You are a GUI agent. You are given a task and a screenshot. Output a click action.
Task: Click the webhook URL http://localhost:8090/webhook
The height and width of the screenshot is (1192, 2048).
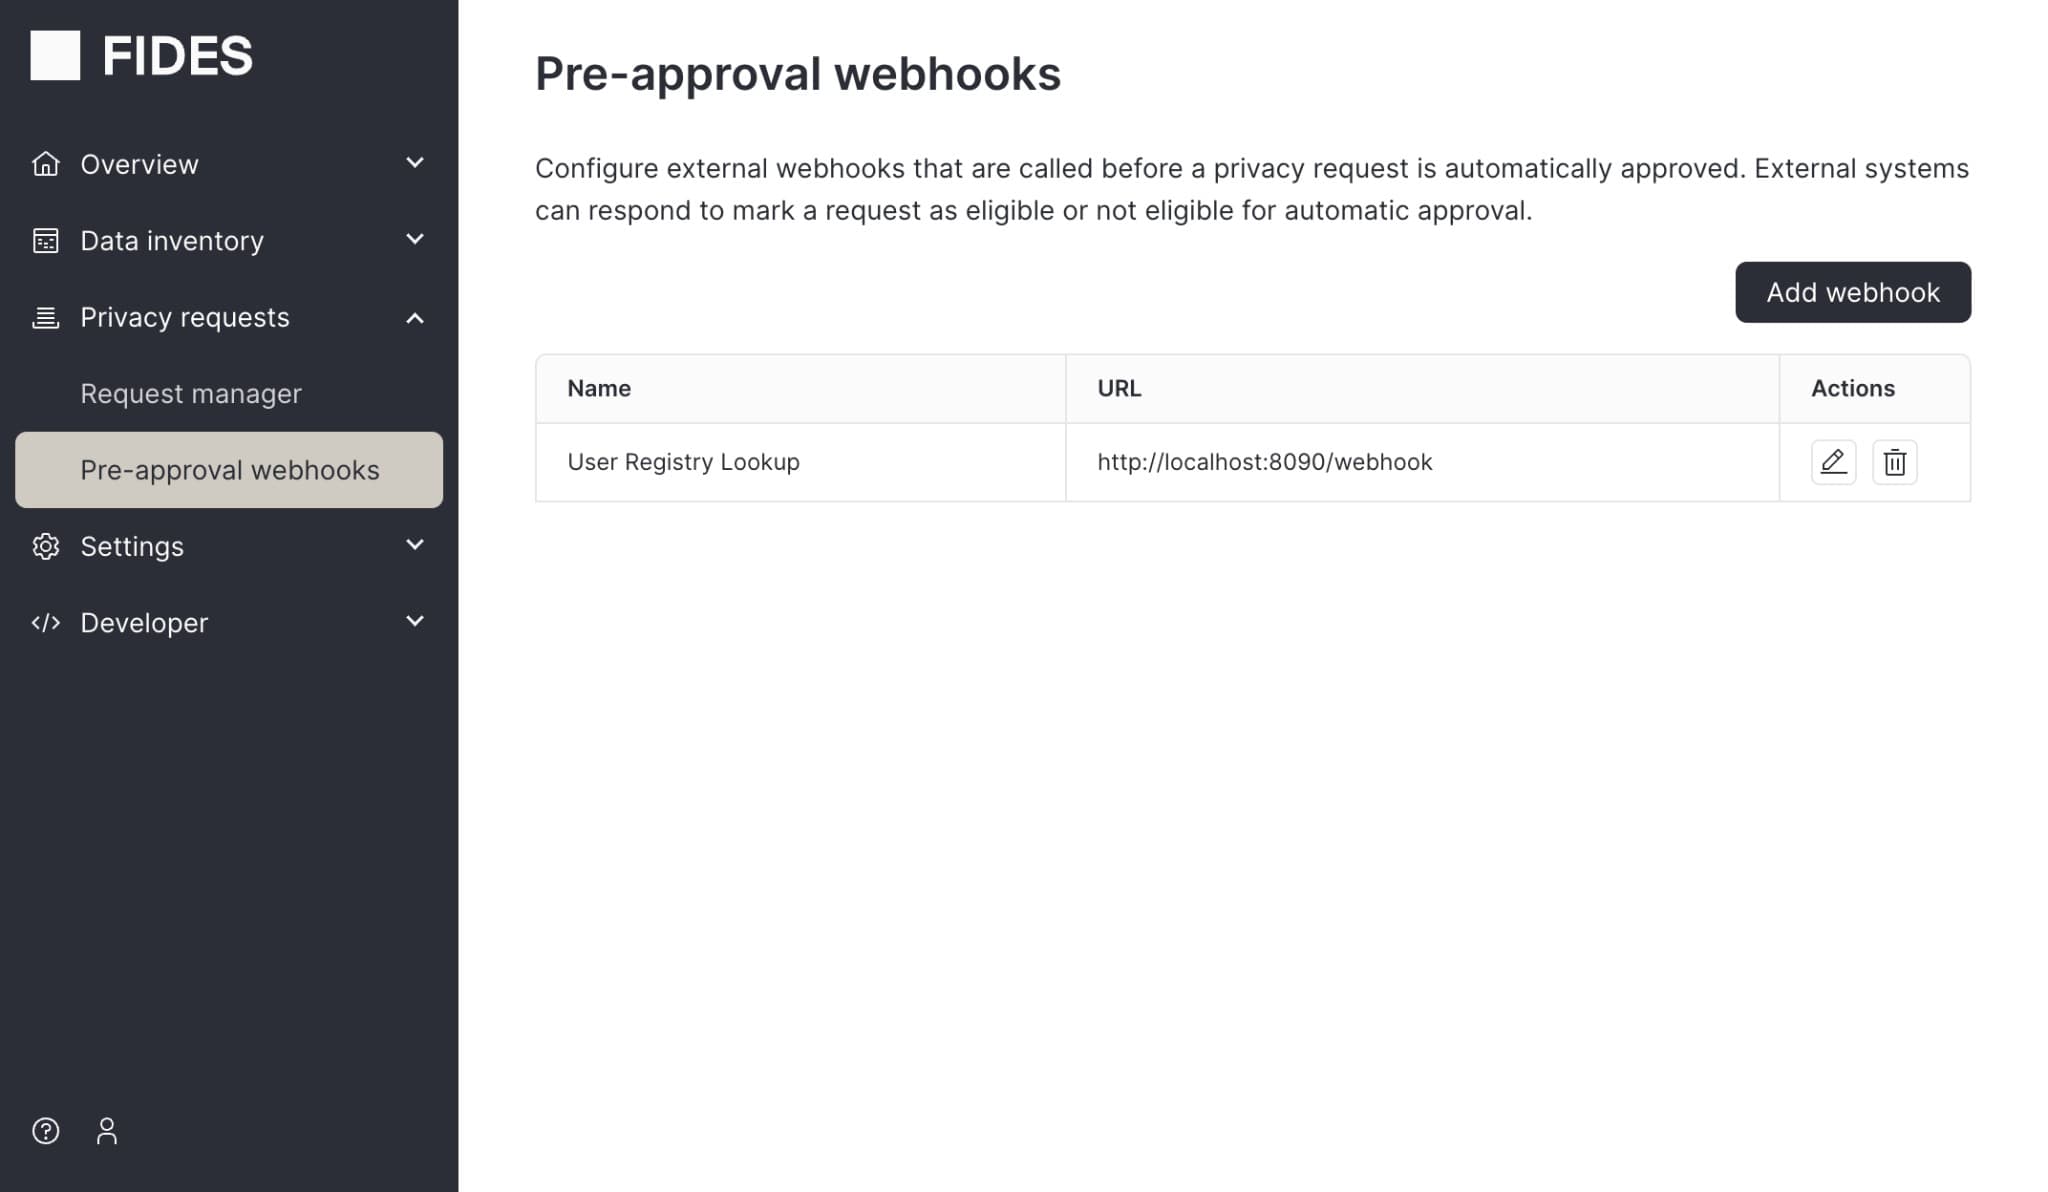(x=1264, y=462)
